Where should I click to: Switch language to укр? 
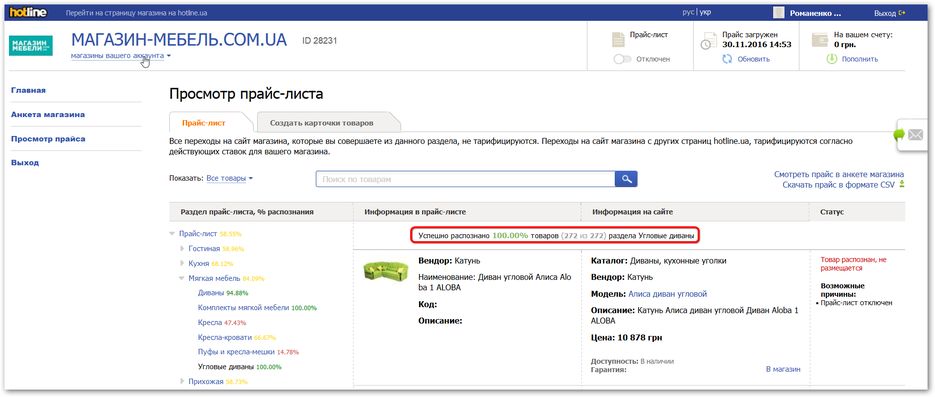(705, 13)
